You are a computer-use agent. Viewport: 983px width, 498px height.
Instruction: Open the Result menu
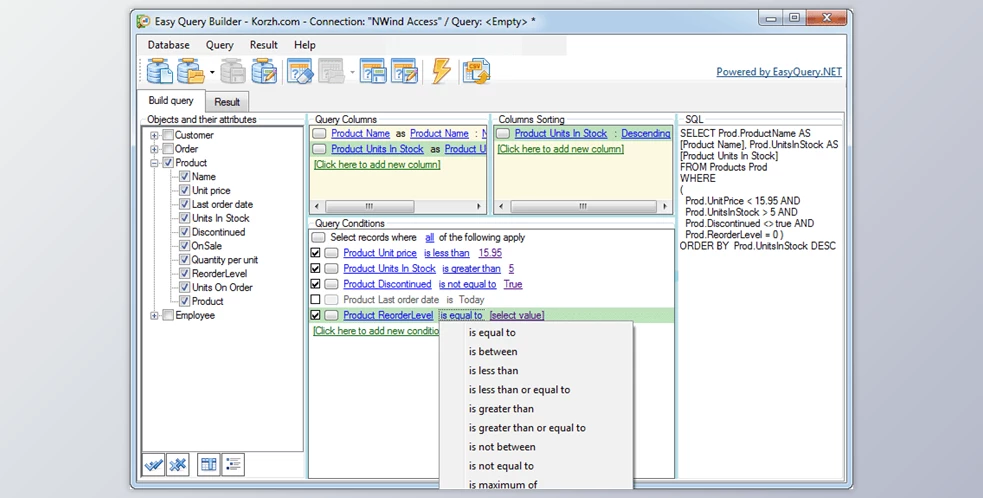263,45
